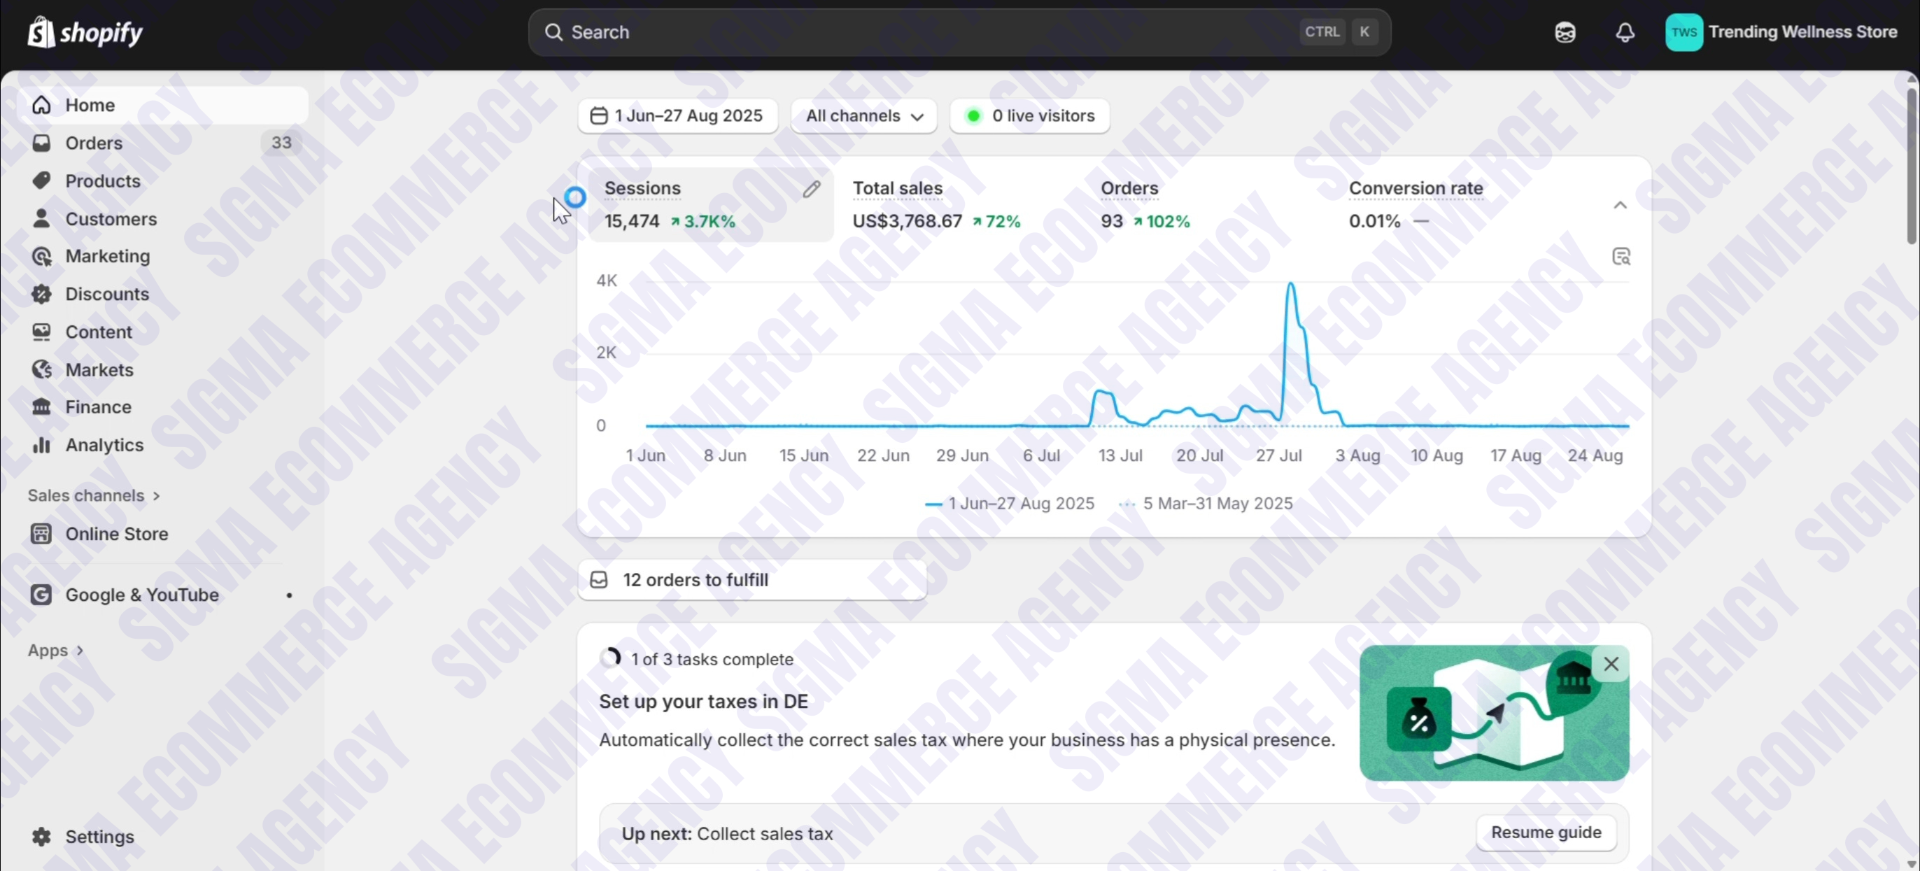Dismiss the tax setup guide card
Viewport: 1920px width, 871px height.
[1611, 664]
